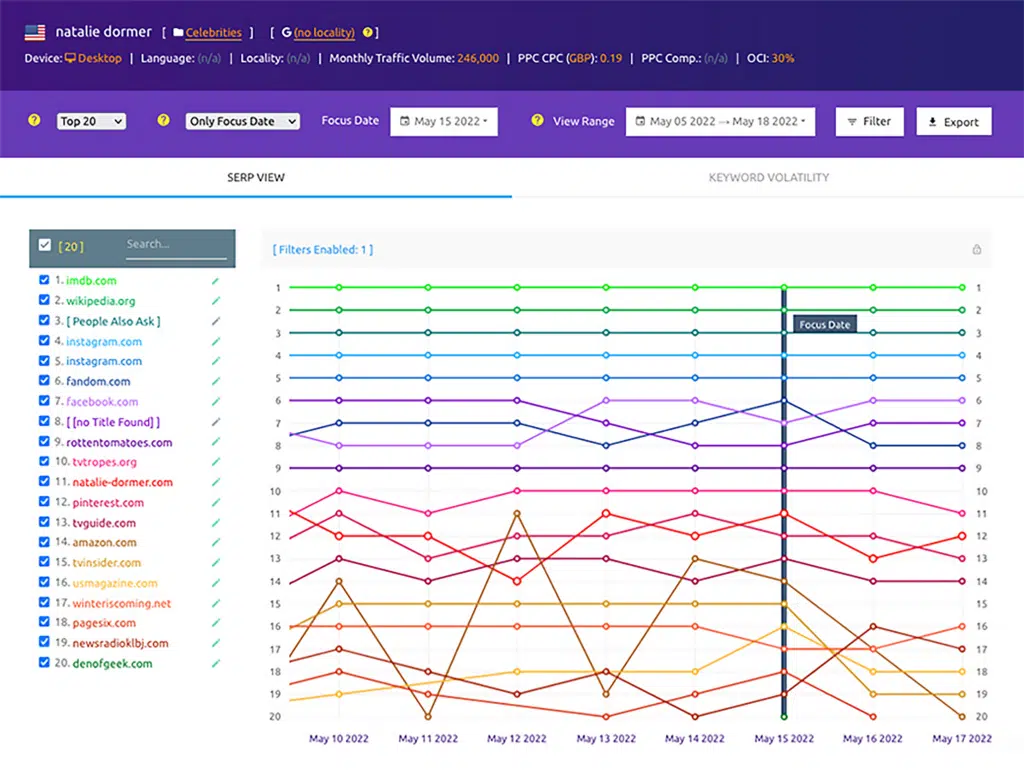Image resolution: width=1024 pixels, height=770 pixels.
Task: Click the help icon beside Top 20 dropdown
Action: click(34, 121)
